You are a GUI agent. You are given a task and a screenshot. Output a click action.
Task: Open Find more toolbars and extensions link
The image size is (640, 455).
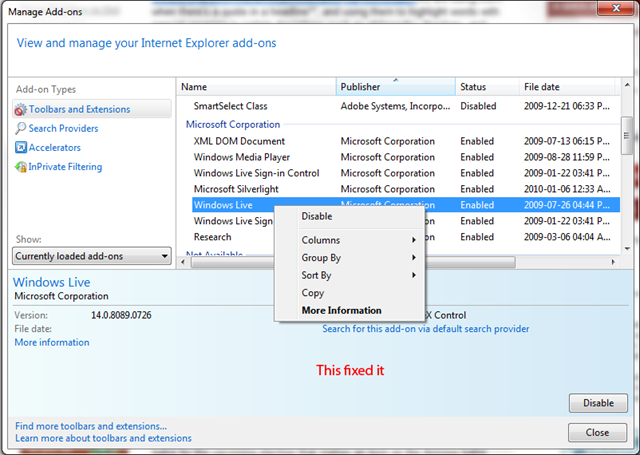click(91, 426)
